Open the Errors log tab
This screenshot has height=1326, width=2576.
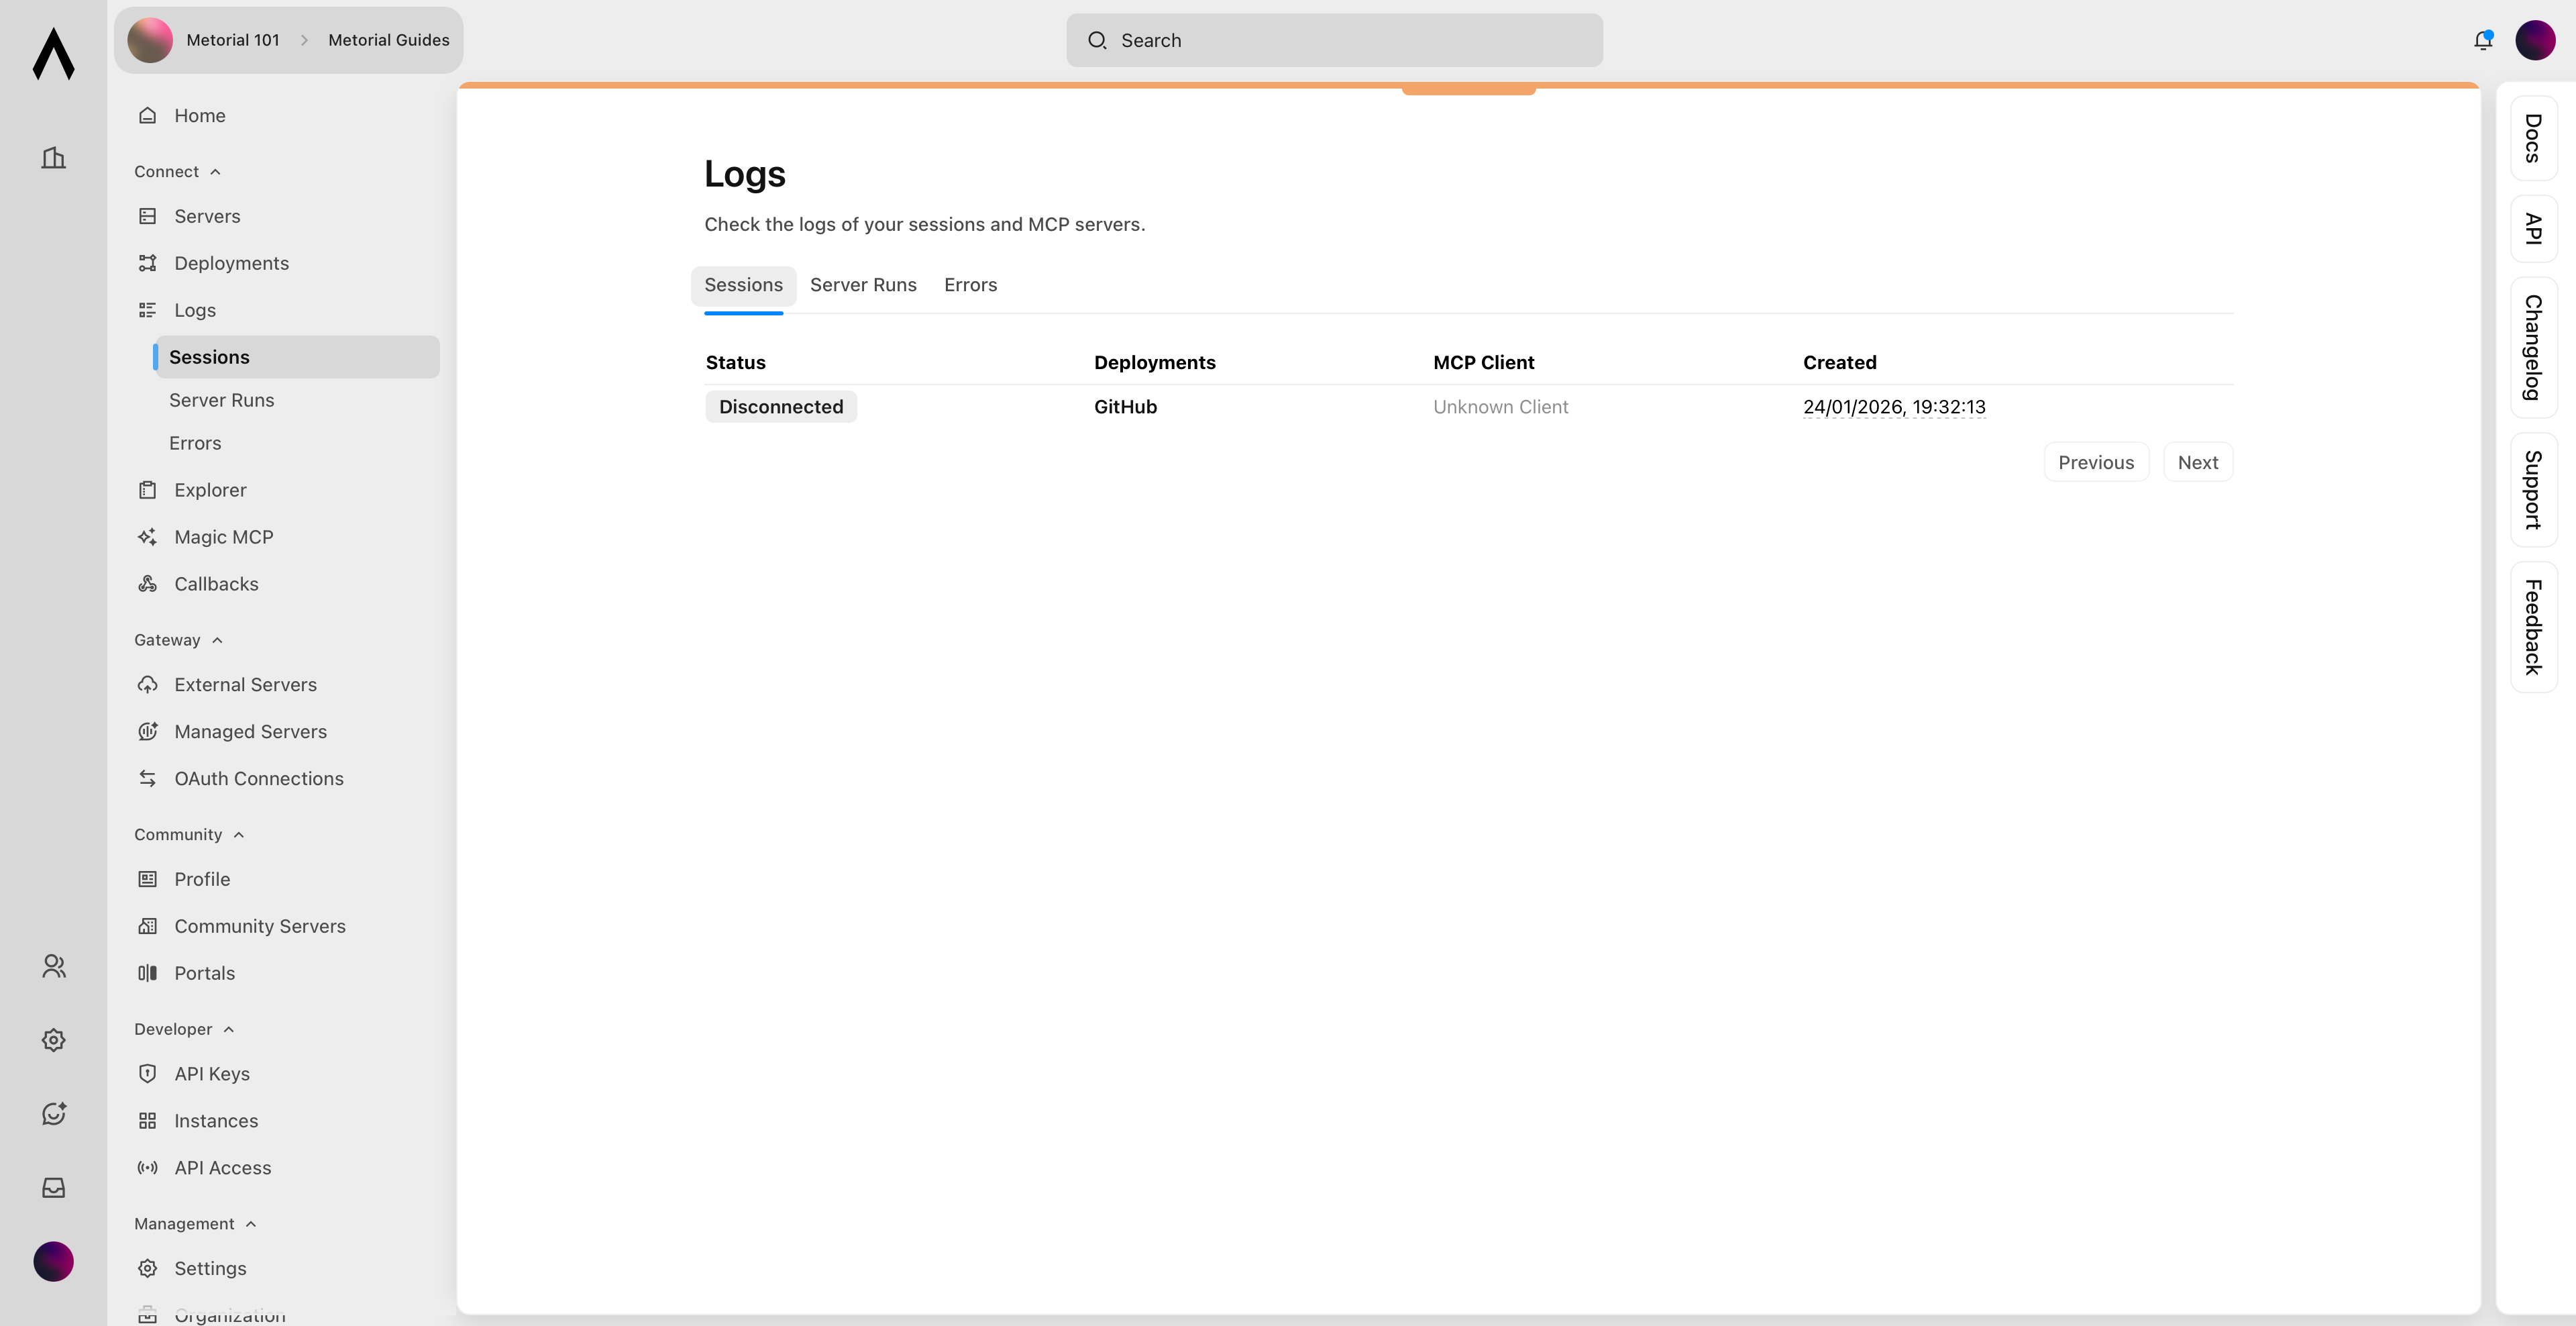coord(969,285)
